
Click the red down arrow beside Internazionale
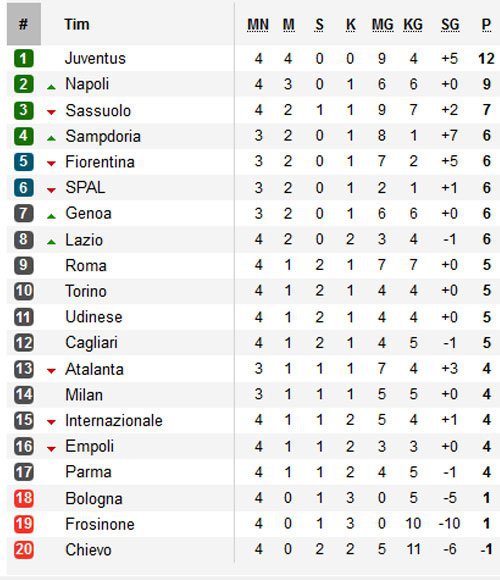51,422
